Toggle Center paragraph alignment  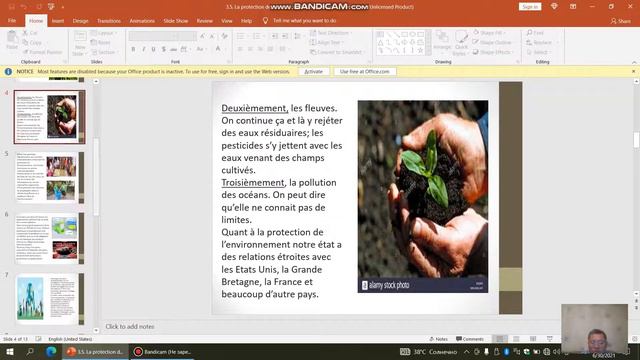250,49
